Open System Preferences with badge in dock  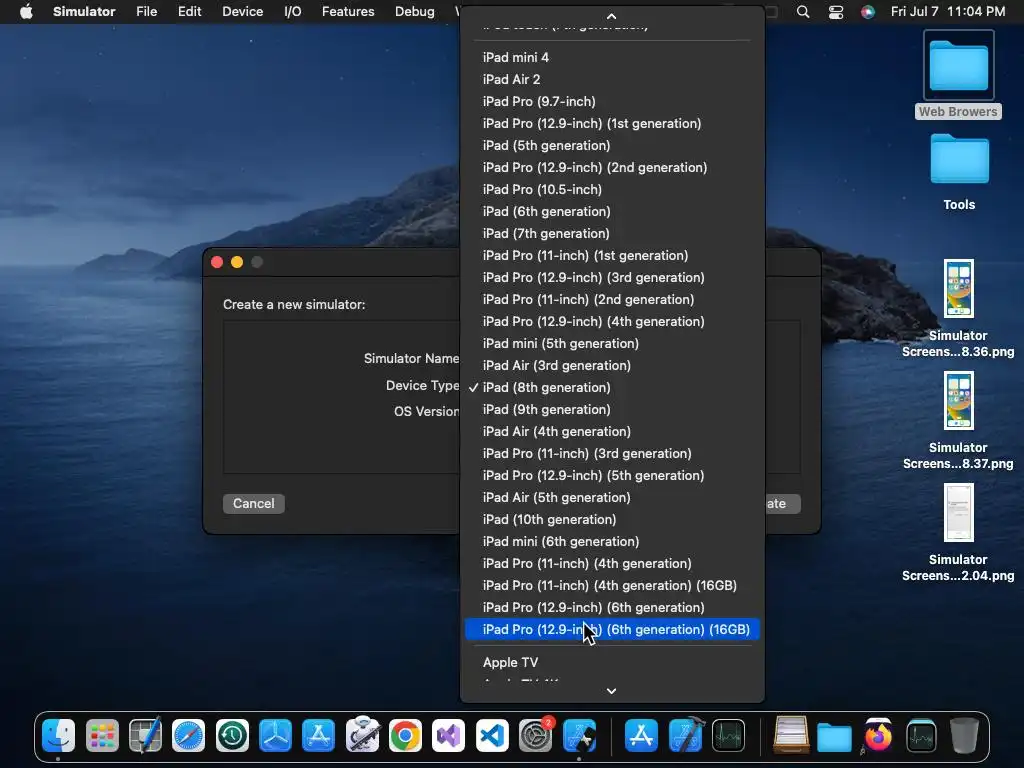pos(536,736)
